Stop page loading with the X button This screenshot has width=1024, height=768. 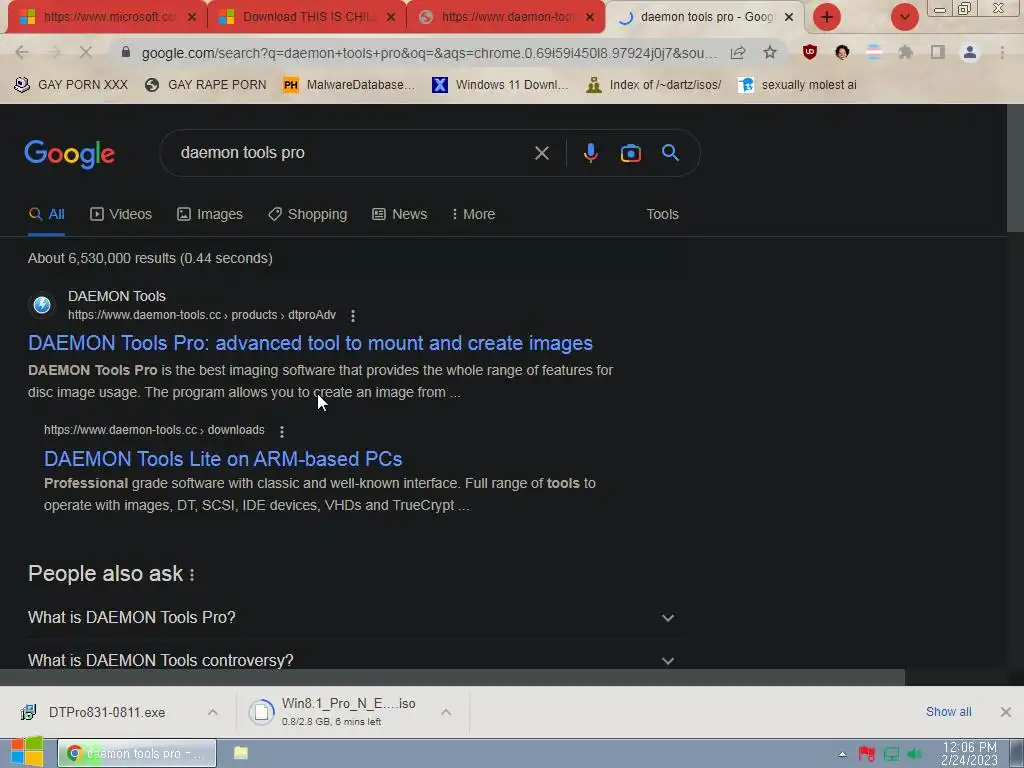point(86,52)
